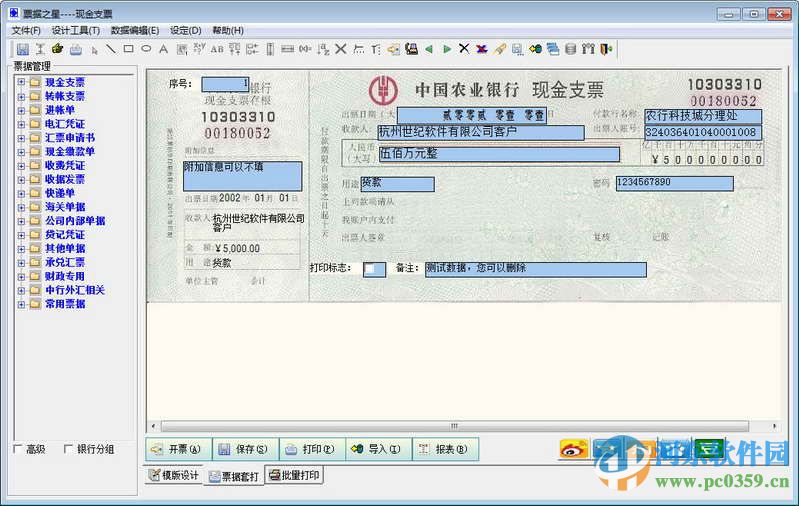Expand the 转帐支票 tree node
The height and width of the screenshot is (506, 799).
pos(21,96)
